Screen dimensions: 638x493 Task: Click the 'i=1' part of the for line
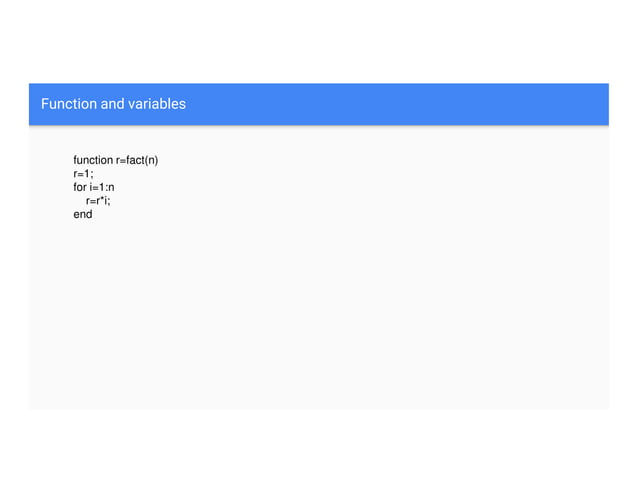pyautogui.click(x=97, y=187)
